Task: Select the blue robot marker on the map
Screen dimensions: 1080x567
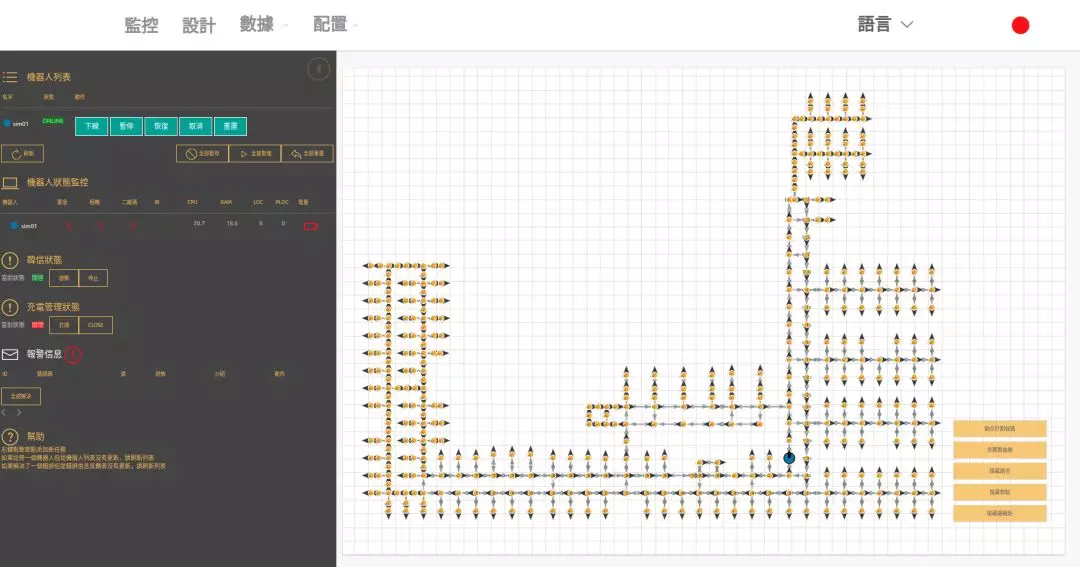Action: tap(789, 458)
